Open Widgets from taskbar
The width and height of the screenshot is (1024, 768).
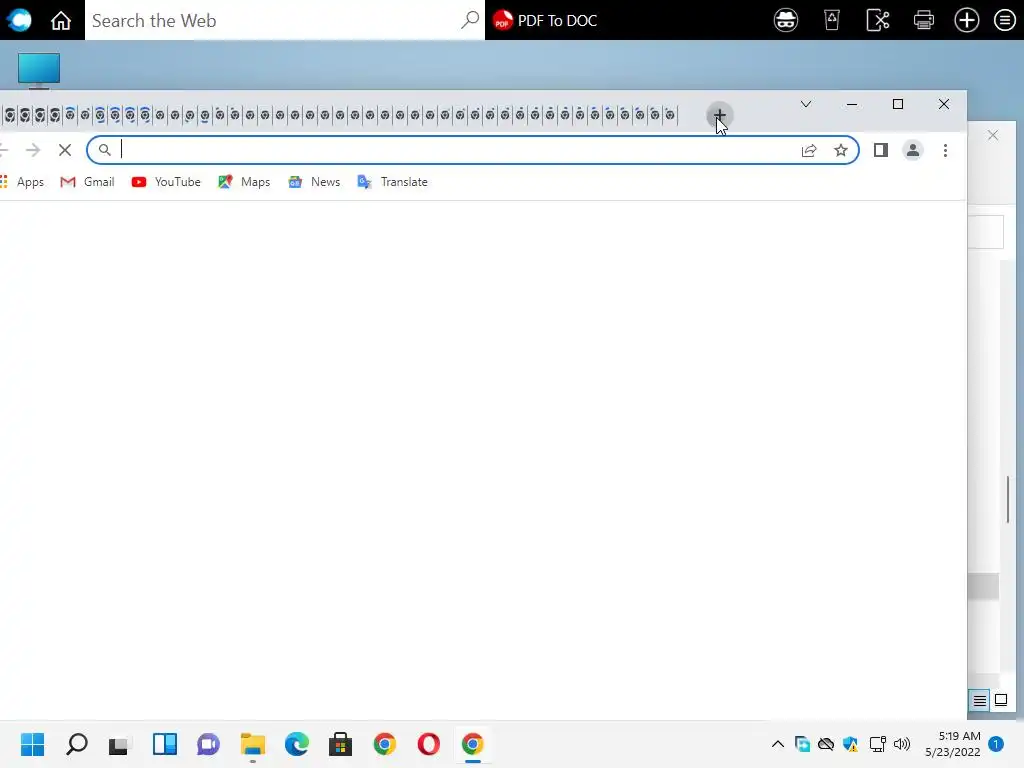pos(165,744)
